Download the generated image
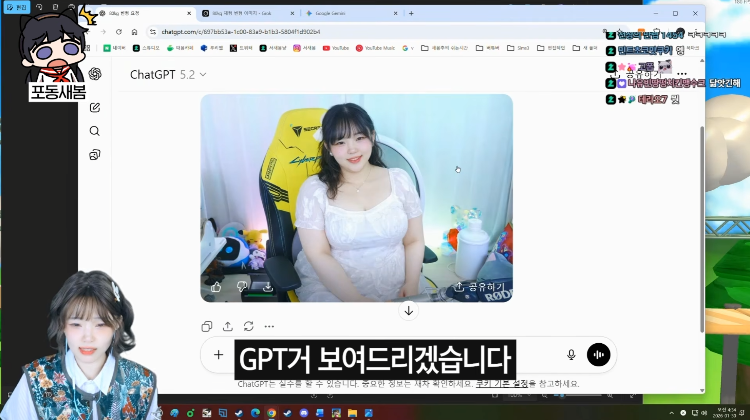Screen dimensions: 750x420 point(268,287)
